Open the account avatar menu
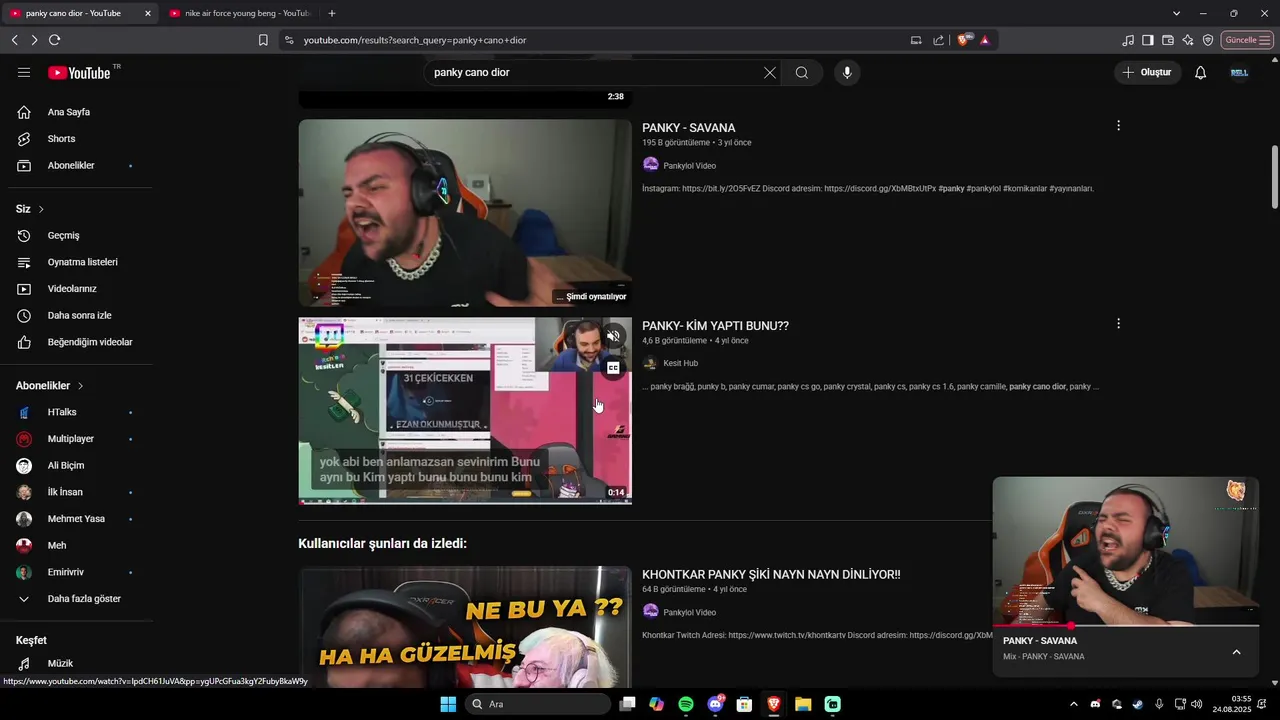This screenshot has height=720, width=1280. point(1239,73)
